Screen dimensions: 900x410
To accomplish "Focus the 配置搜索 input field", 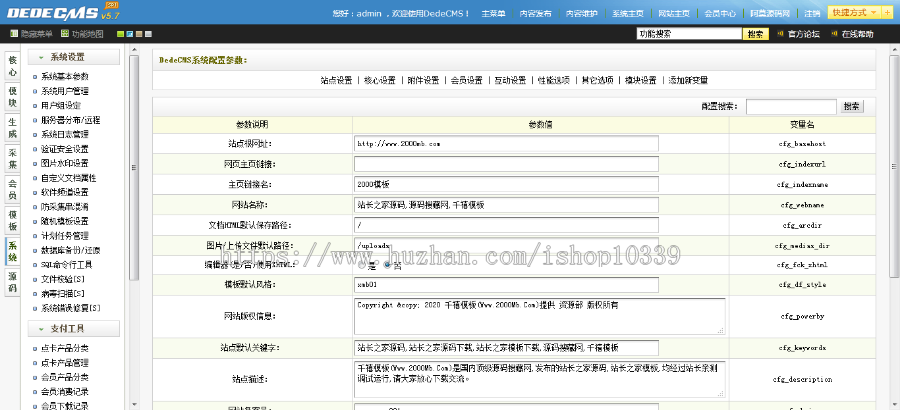I will [791, 107].
